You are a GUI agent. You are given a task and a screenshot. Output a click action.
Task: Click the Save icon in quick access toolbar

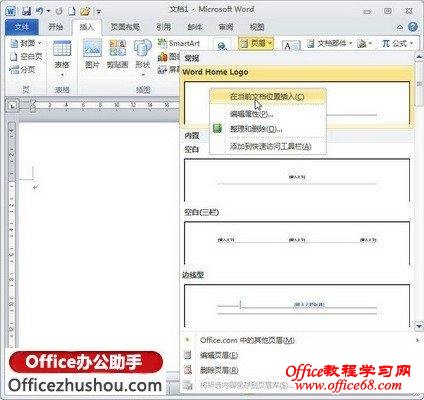tap(26, 11)
